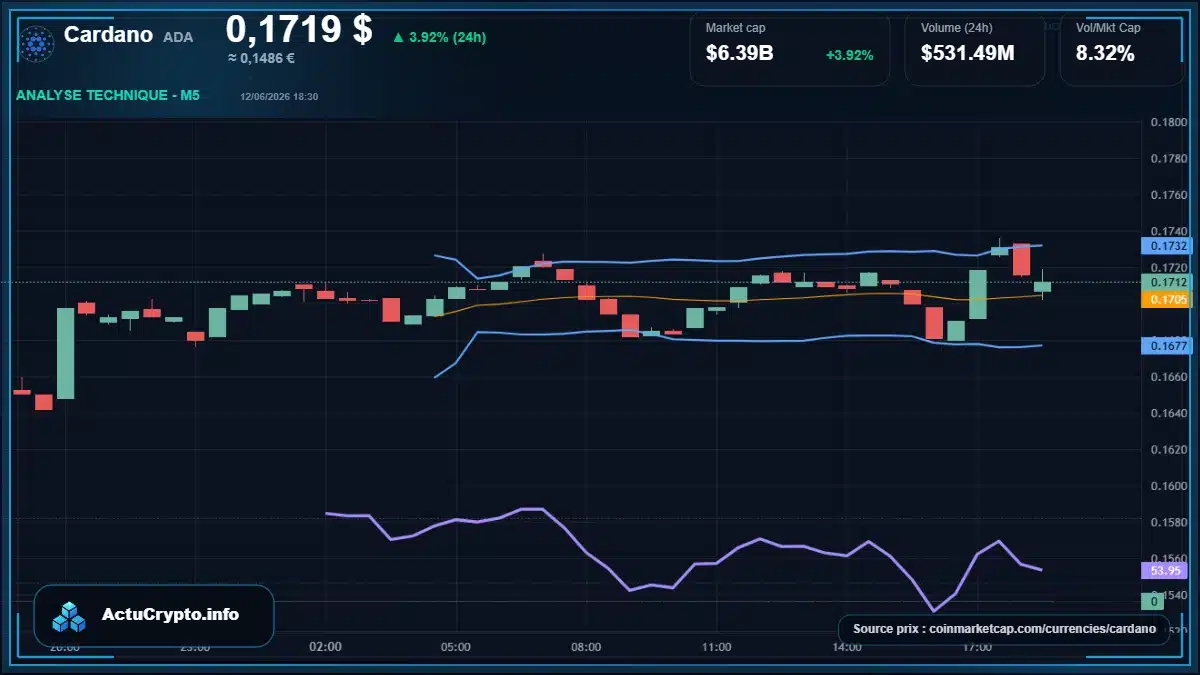1200x675 pixels.
Task: Click the 0.1740 price axis label
Action: (x=1169, y=231)
